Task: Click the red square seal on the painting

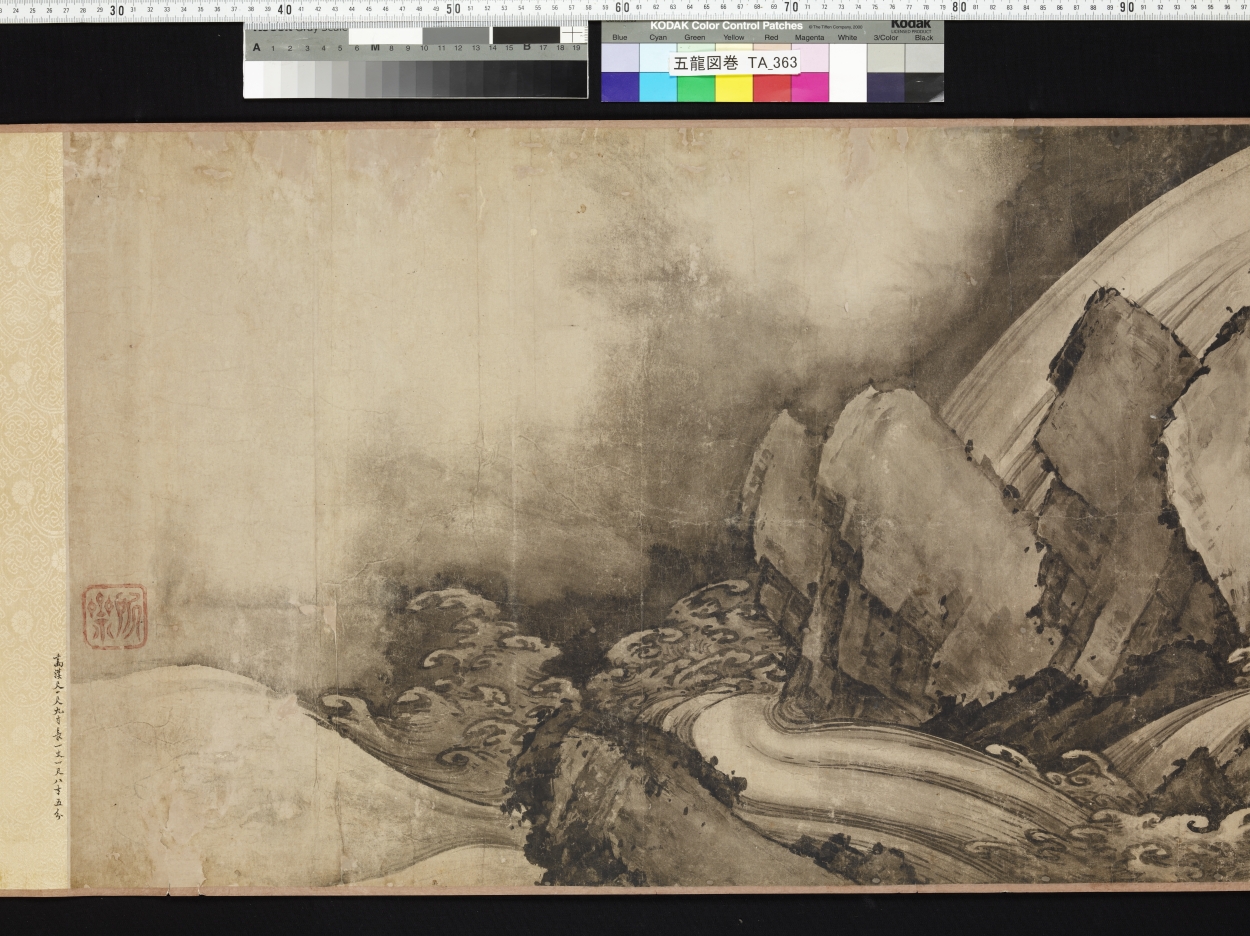Action: pos(114,617)
